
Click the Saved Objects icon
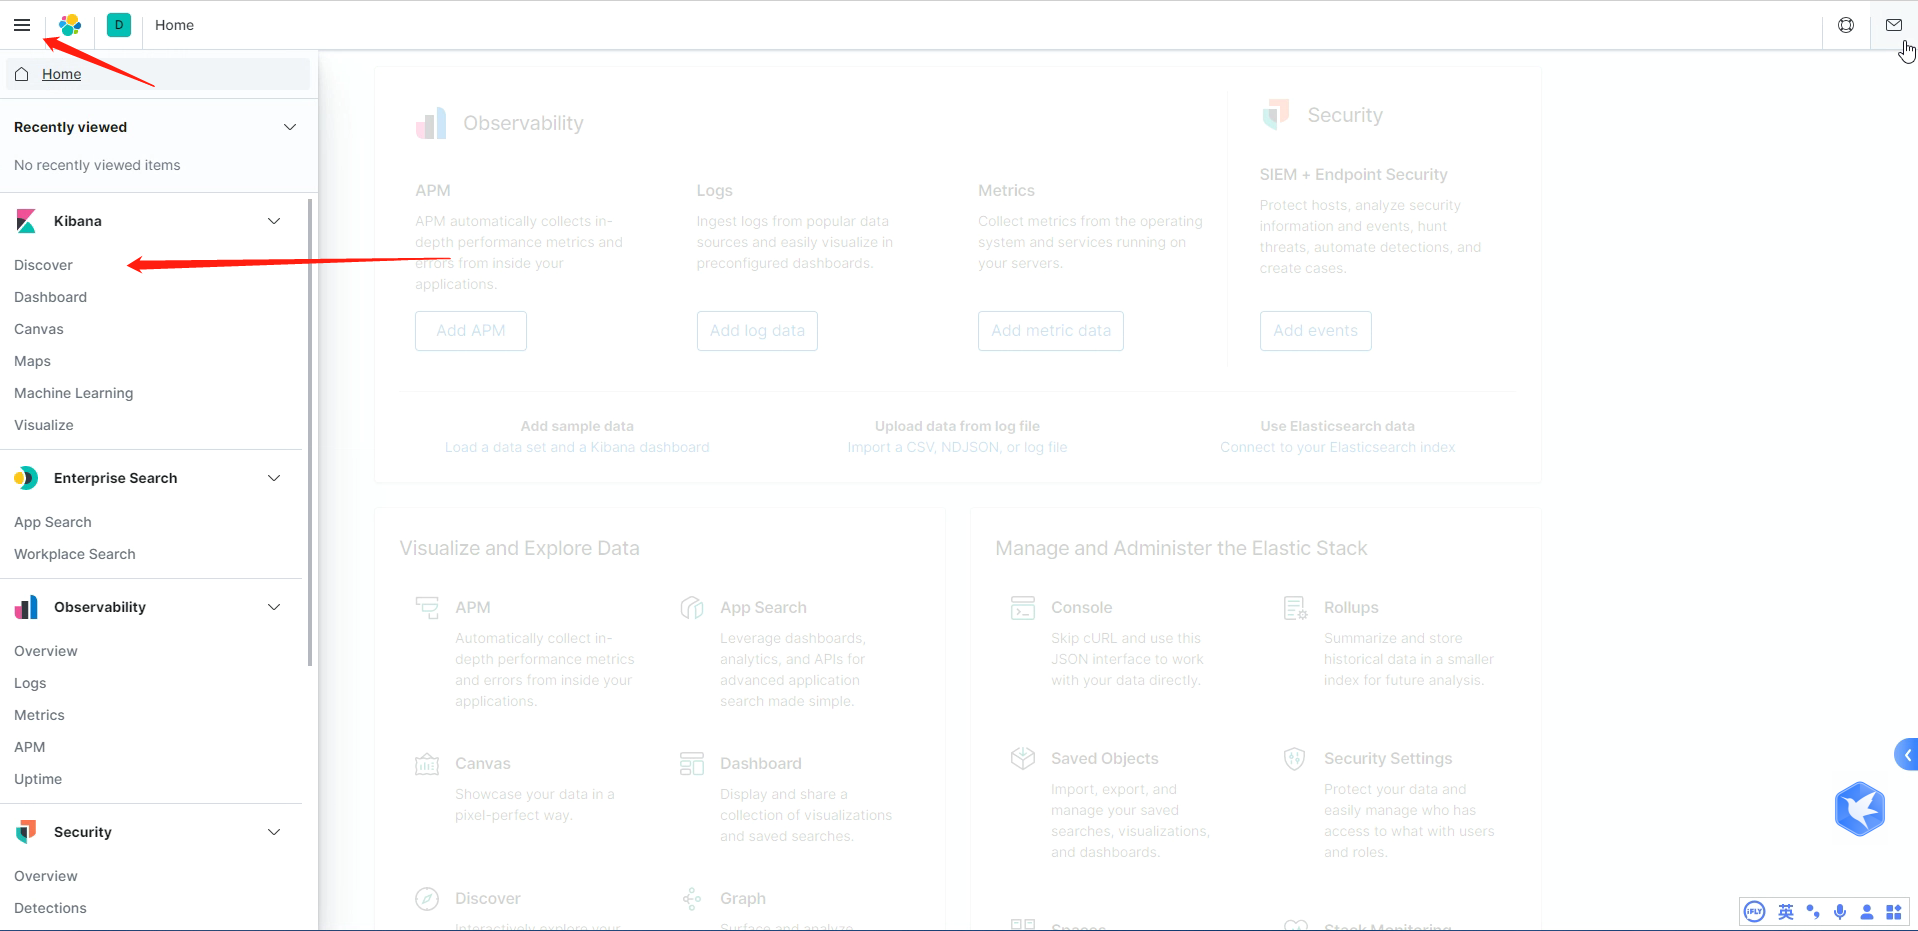1023,759
